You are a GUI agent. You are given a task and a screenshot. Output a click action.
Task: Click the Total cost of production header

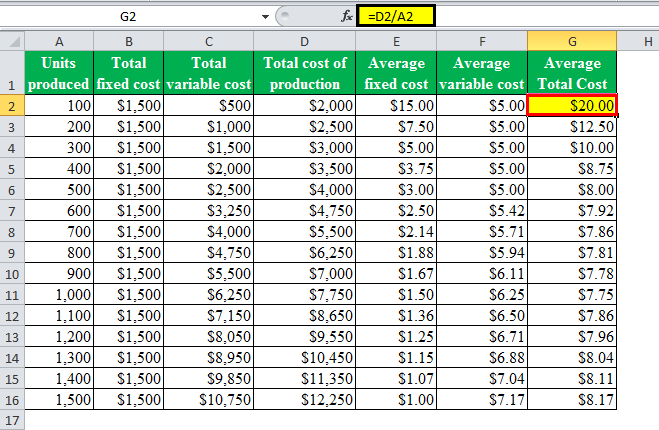[305, 73]
